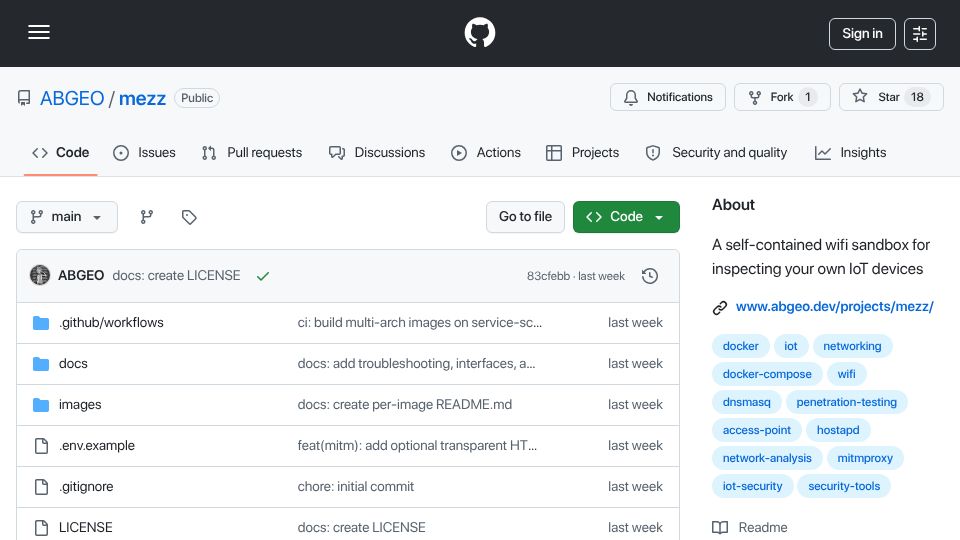Open the .gitignore file name
Screen dimensions: 960x540
86,487
